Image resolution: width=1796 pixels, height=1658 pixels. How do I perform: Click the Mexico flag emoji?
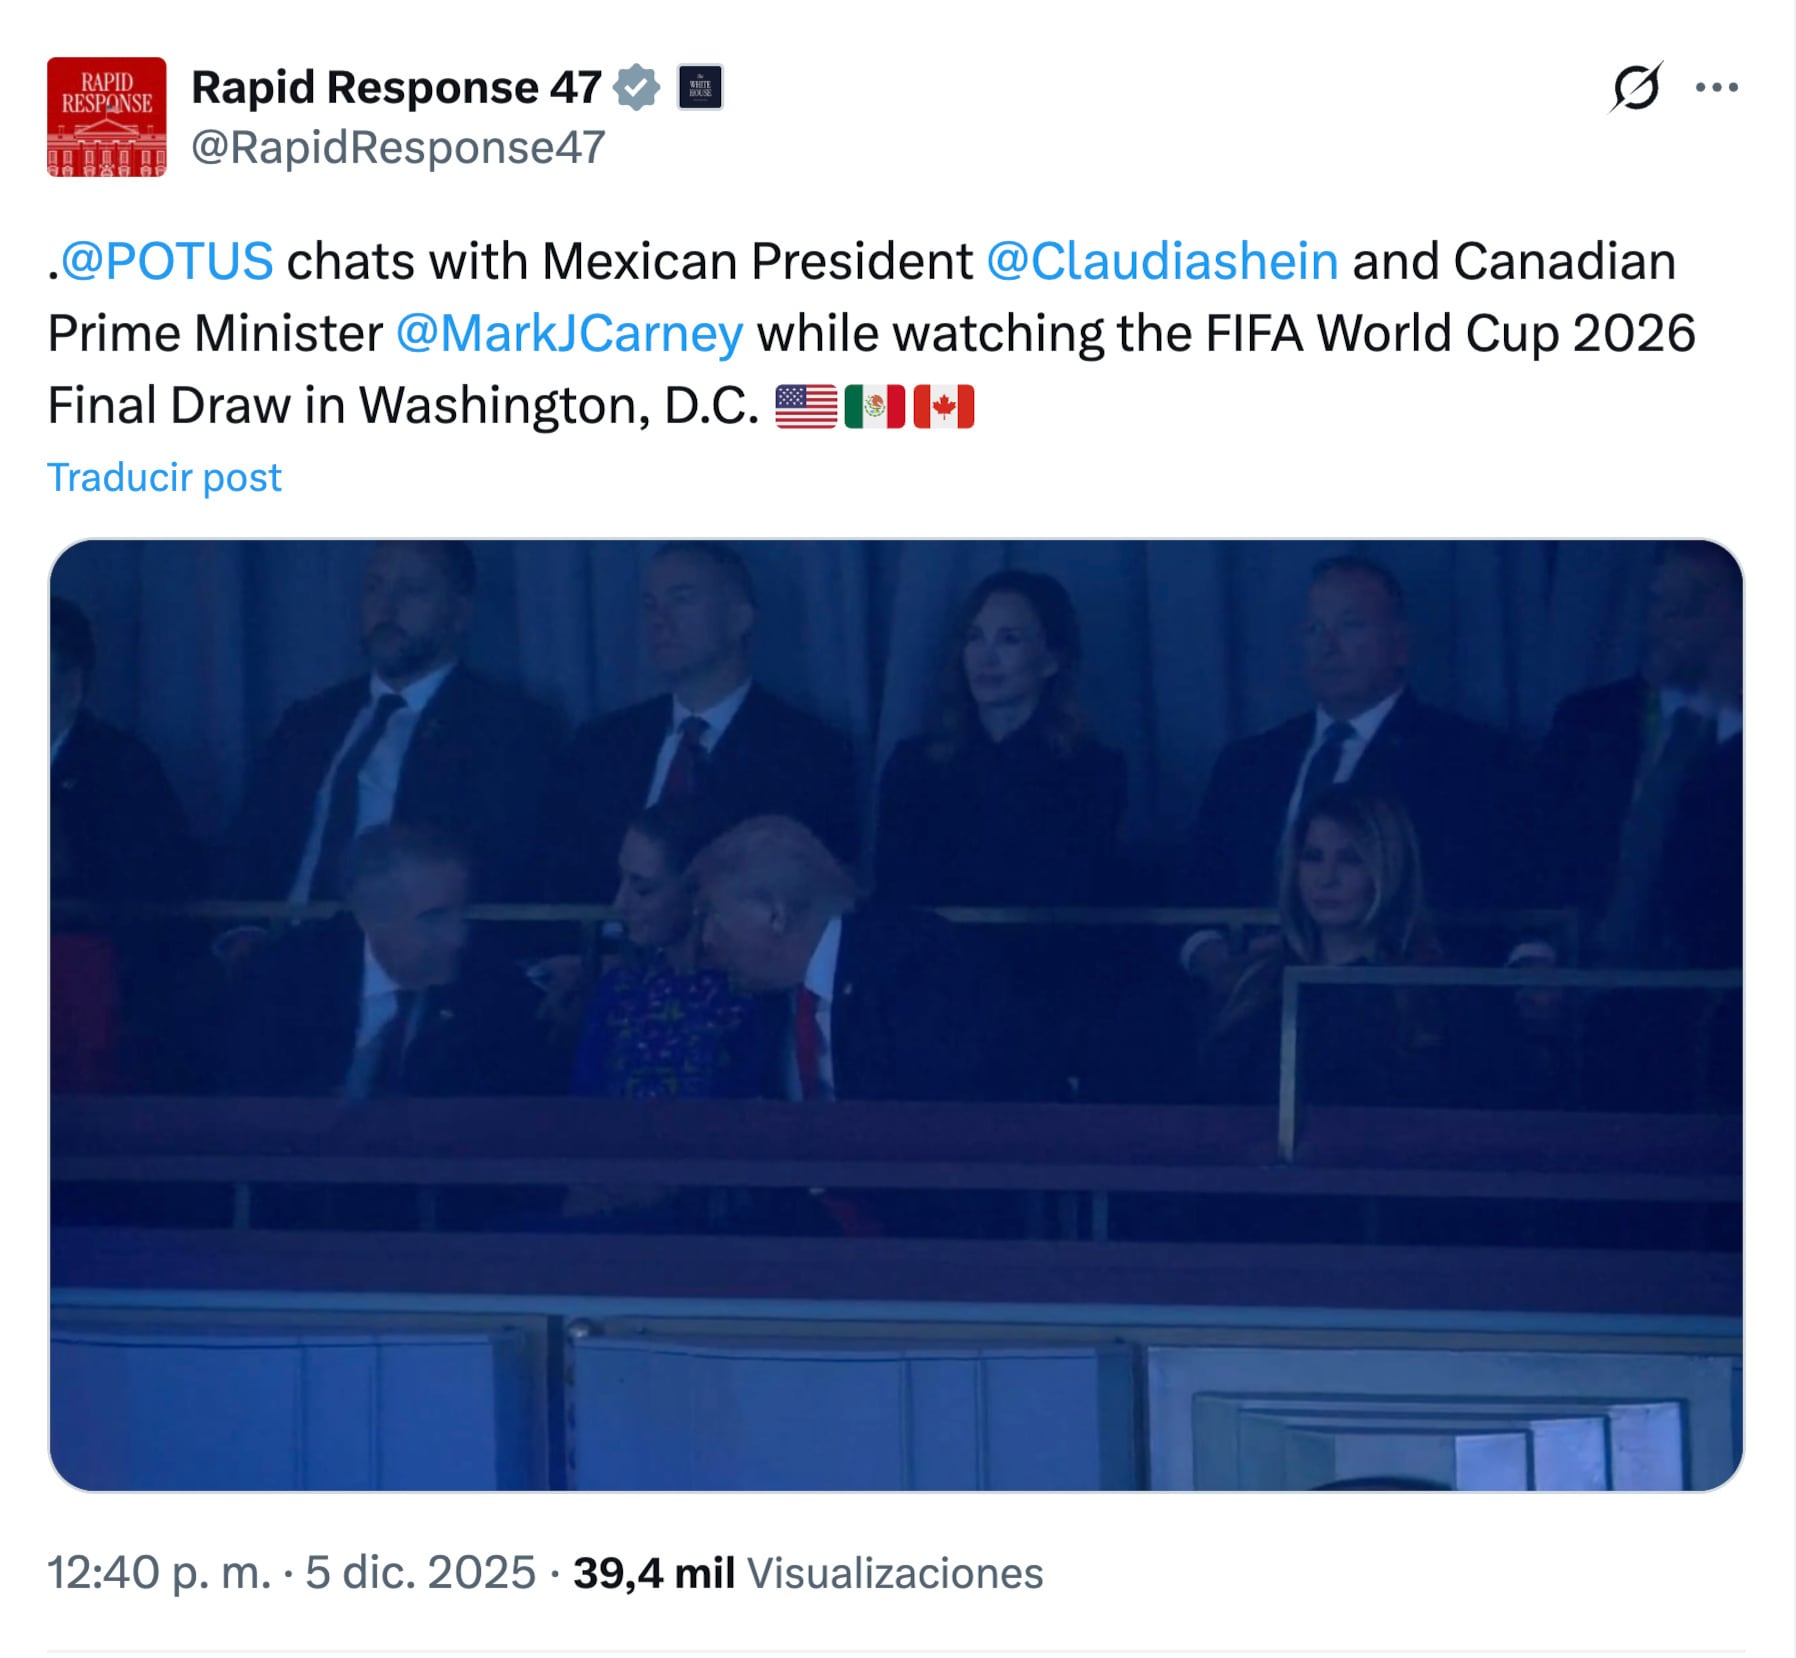click(877, 407)
